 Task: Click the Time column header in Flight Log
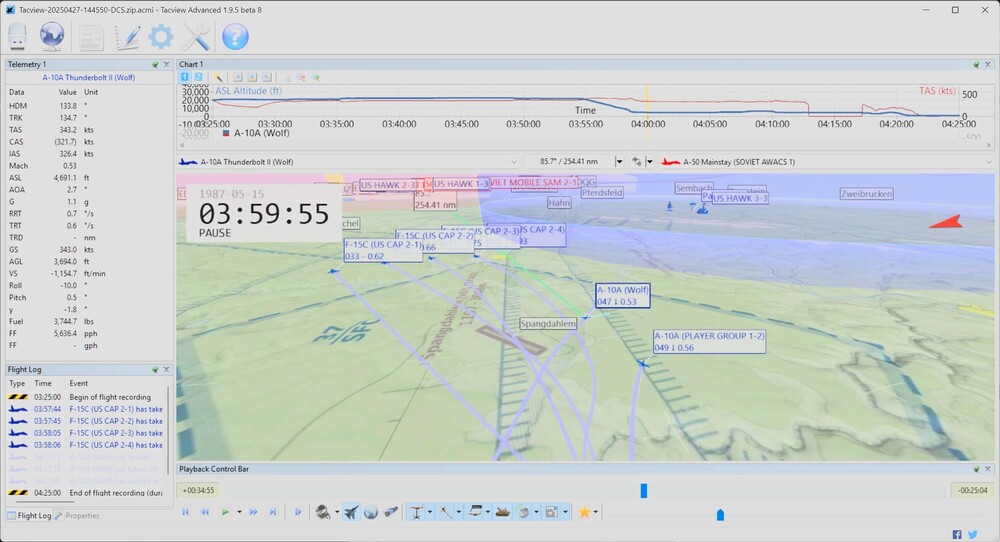[43, 383]
